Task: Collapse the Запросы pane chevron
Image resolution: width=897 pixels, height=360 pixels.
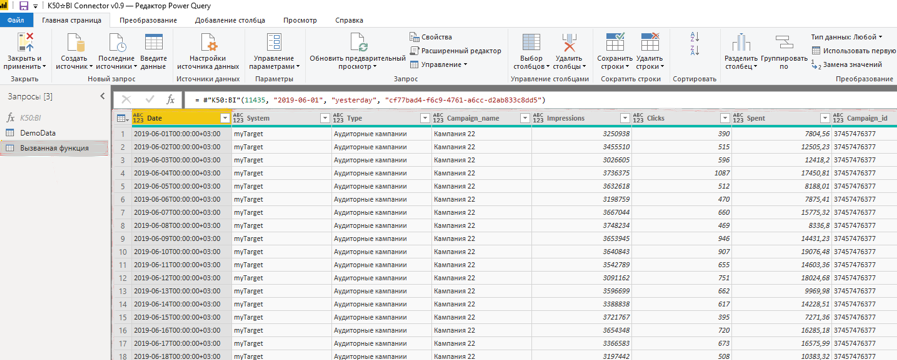Action: click(x=102, y=97)
